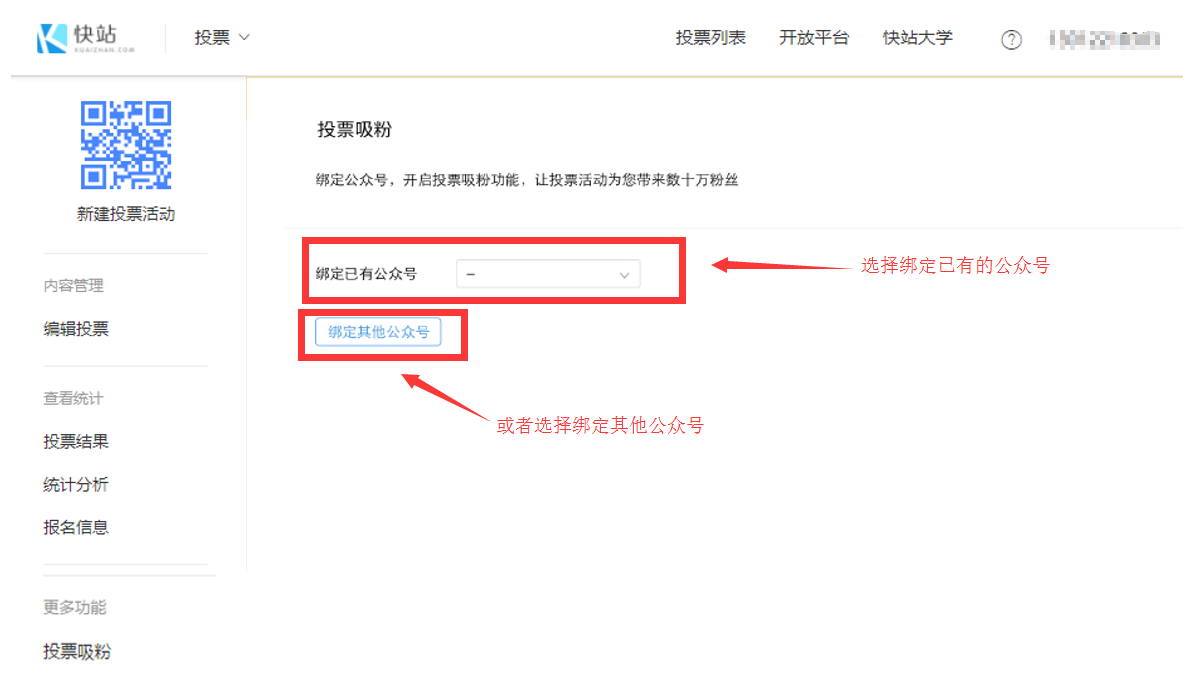
Task: Select 投票吸粉 in sidebar menu
Action: [x=77, y=652]
